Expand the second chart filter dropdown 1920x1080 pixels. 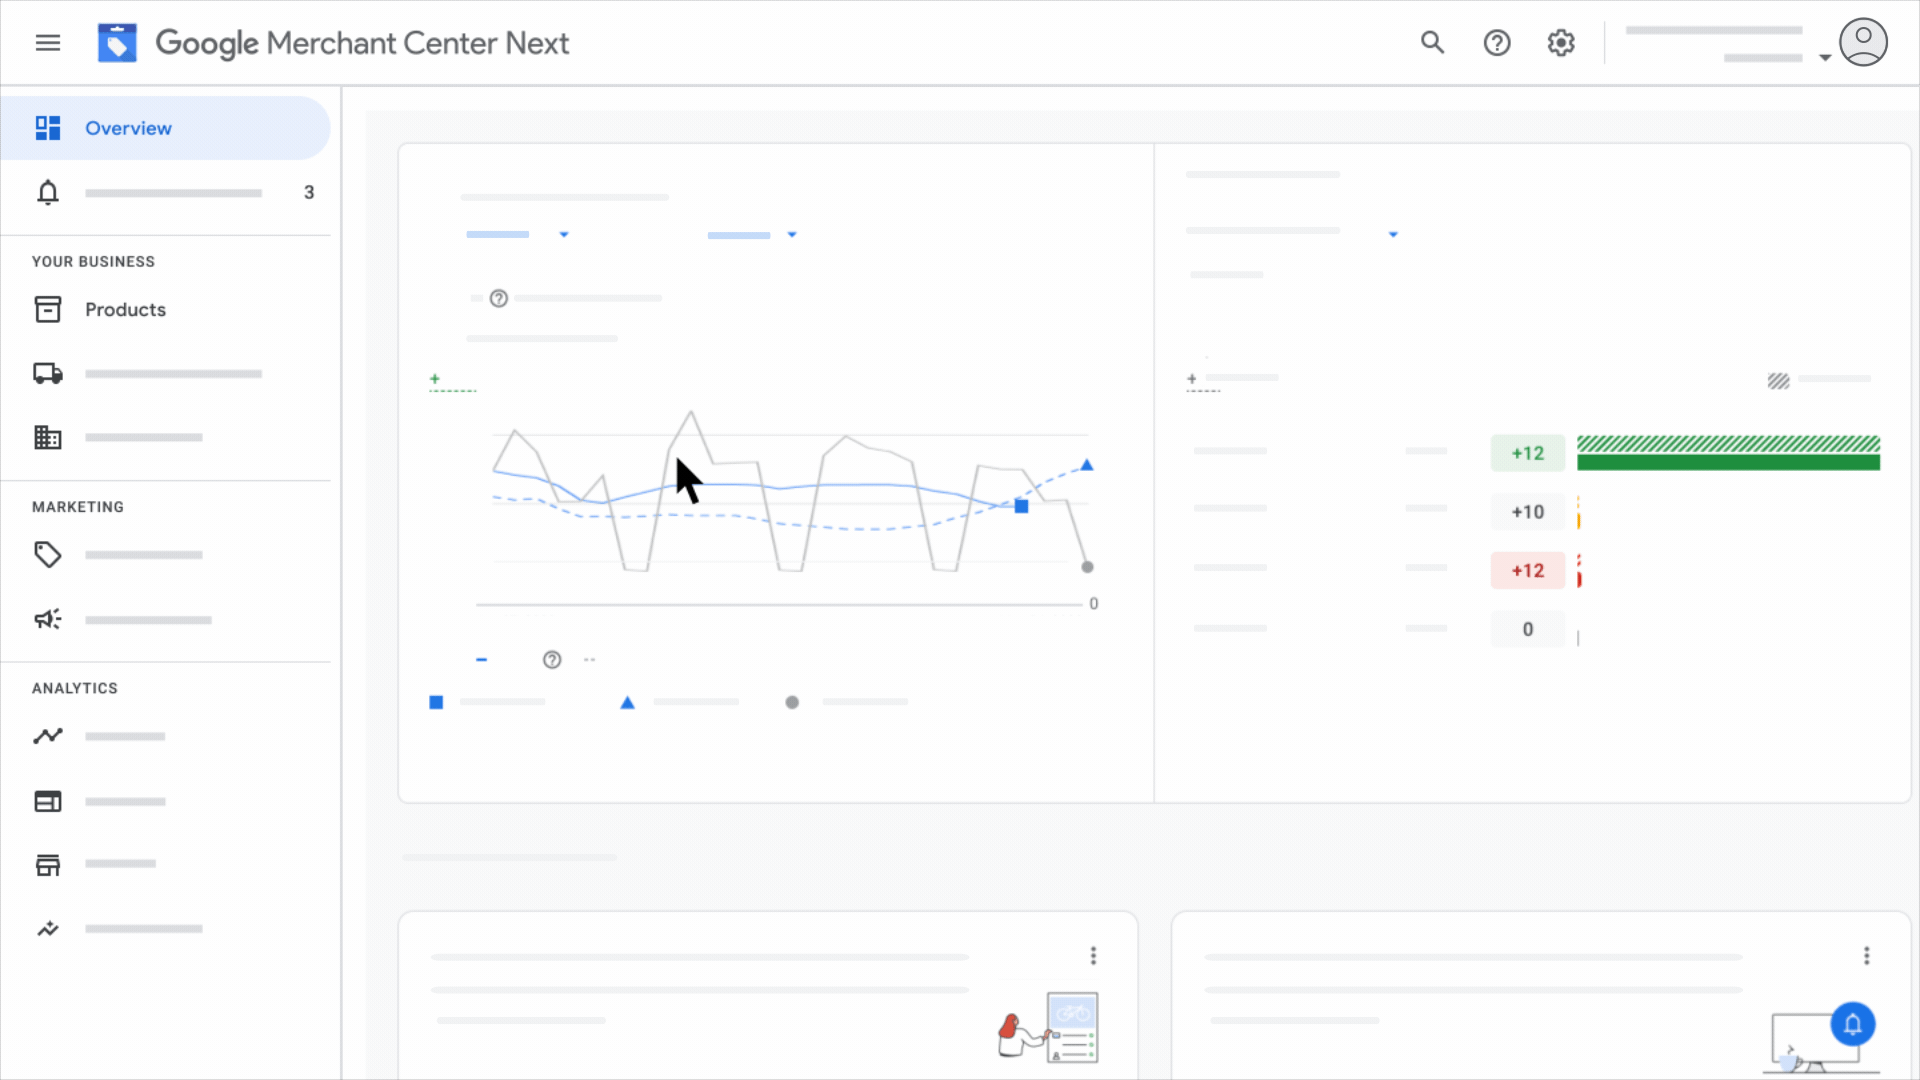(x=792, y=234)
